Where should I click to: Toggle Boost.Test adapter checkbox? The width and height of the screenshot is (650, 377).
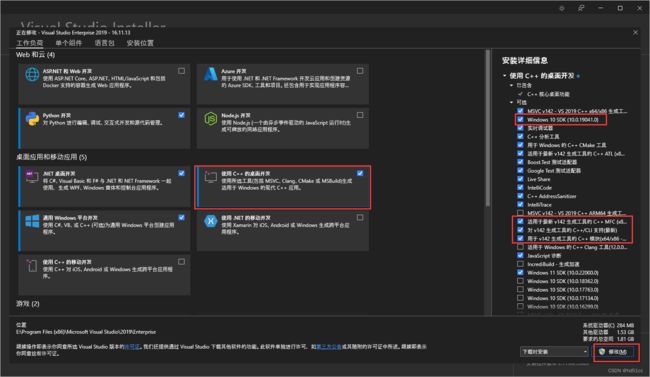tap(520, 162)
